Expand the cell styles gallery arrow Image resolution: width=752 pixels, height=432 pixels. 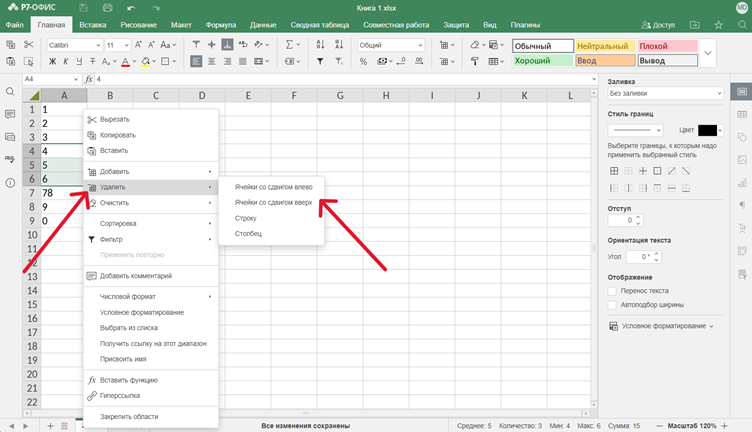[708, 53]
